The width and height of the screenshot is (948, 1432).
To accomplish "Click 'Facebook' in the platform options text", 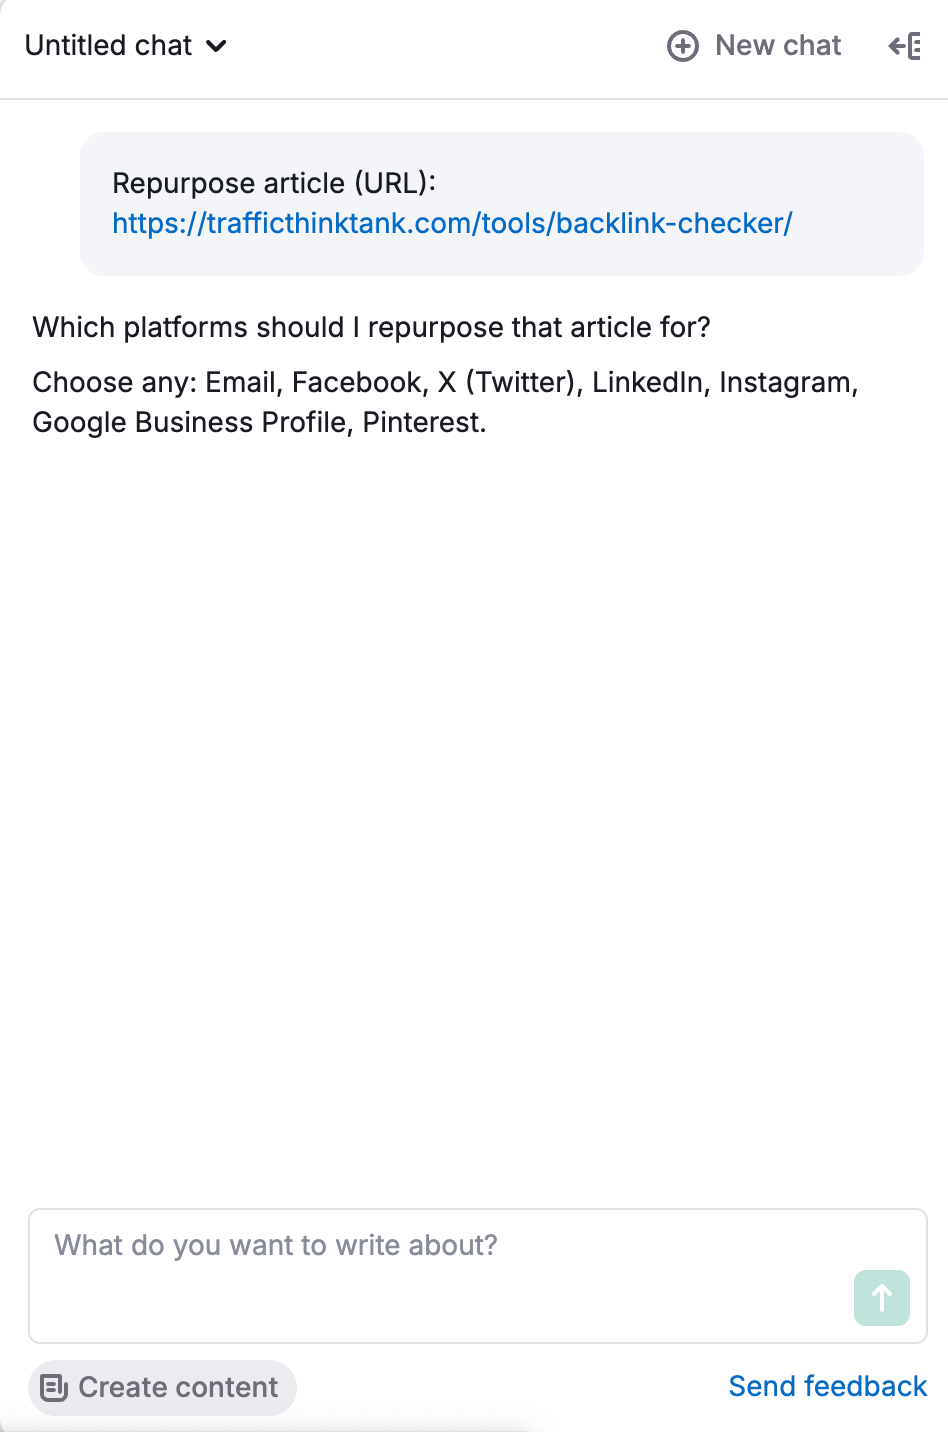I will click(x=357, y=382).
